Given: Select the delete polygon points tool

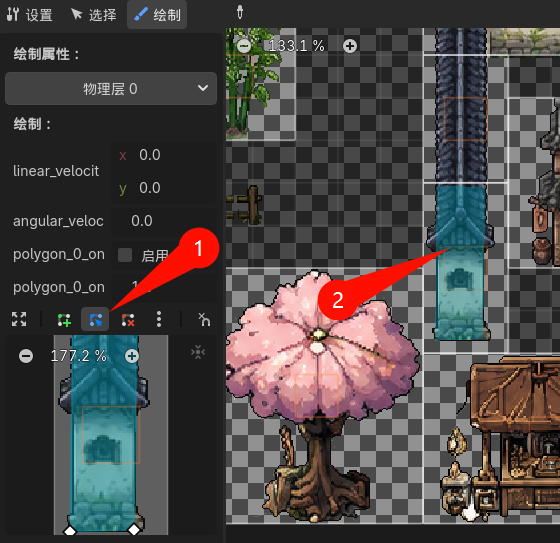Looking at the screenshot, I should click(x=128, y=320).
